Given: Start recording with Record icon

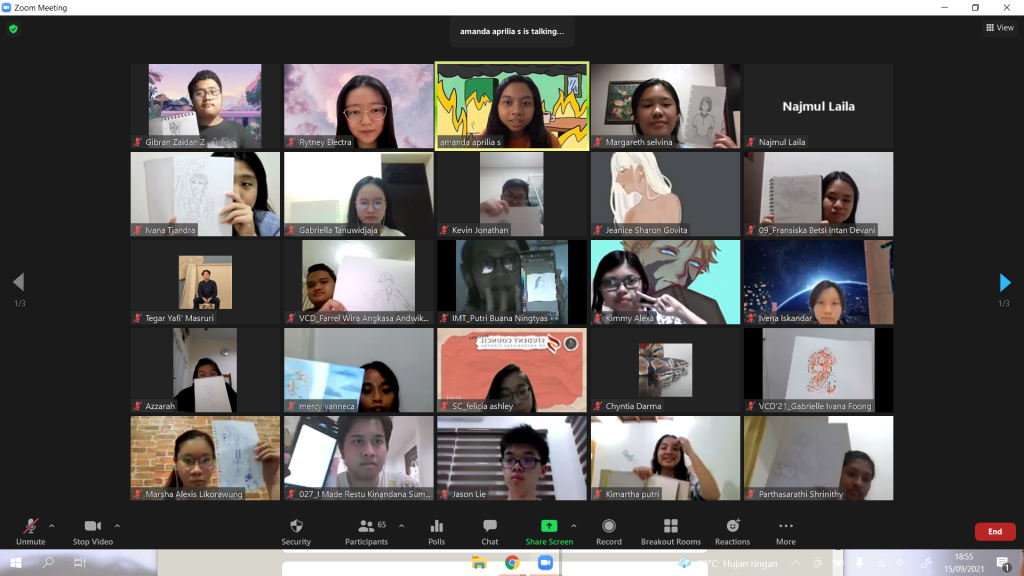Looking at the screenshot, I should (x=609, y=526).
